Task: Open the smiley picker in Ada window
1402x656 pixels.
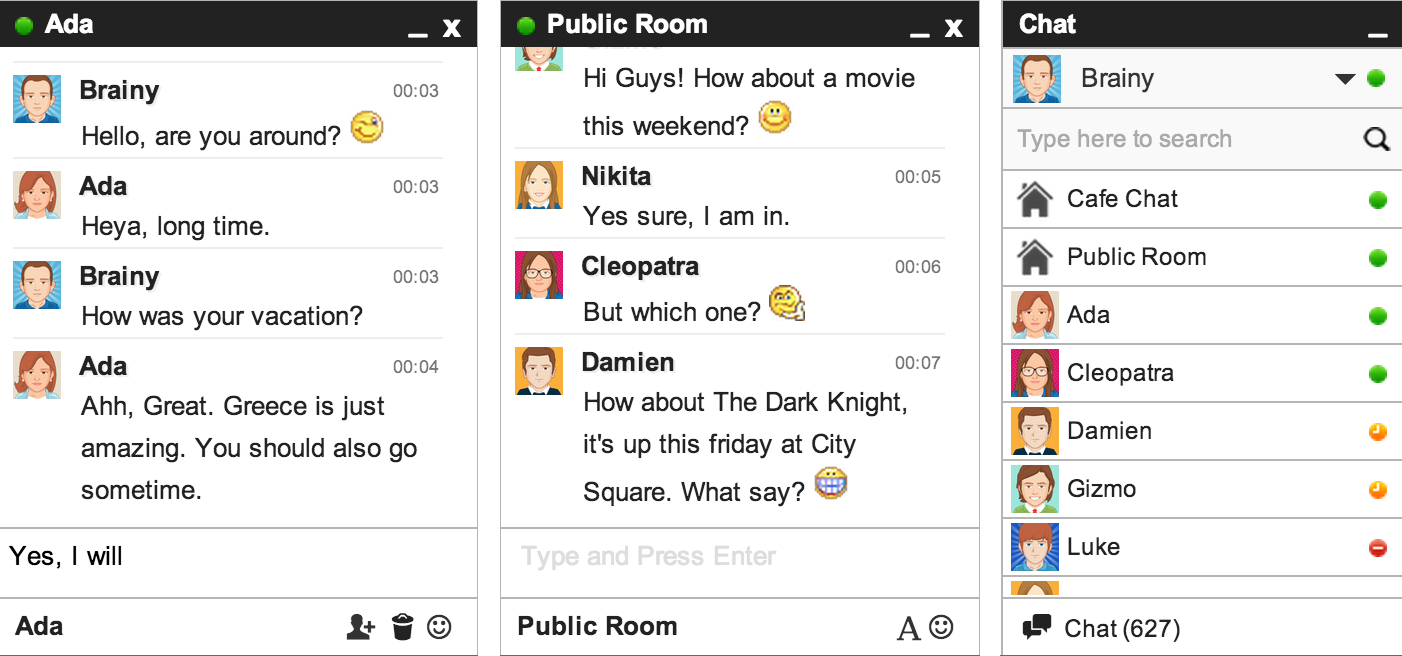Action: (439, 627)
